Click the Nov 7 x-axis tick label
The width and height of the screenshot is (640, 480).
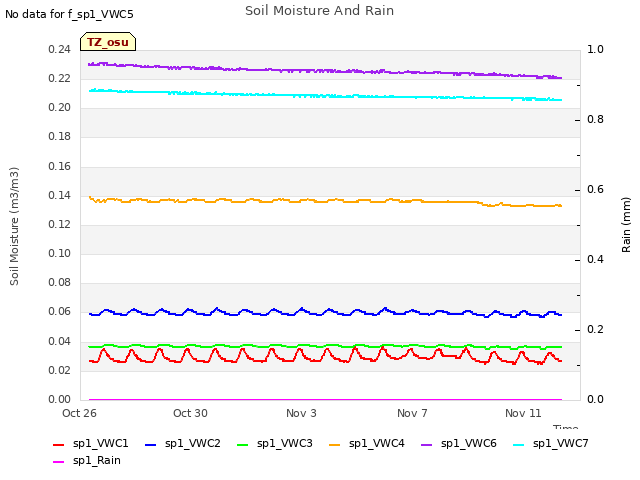412,413
